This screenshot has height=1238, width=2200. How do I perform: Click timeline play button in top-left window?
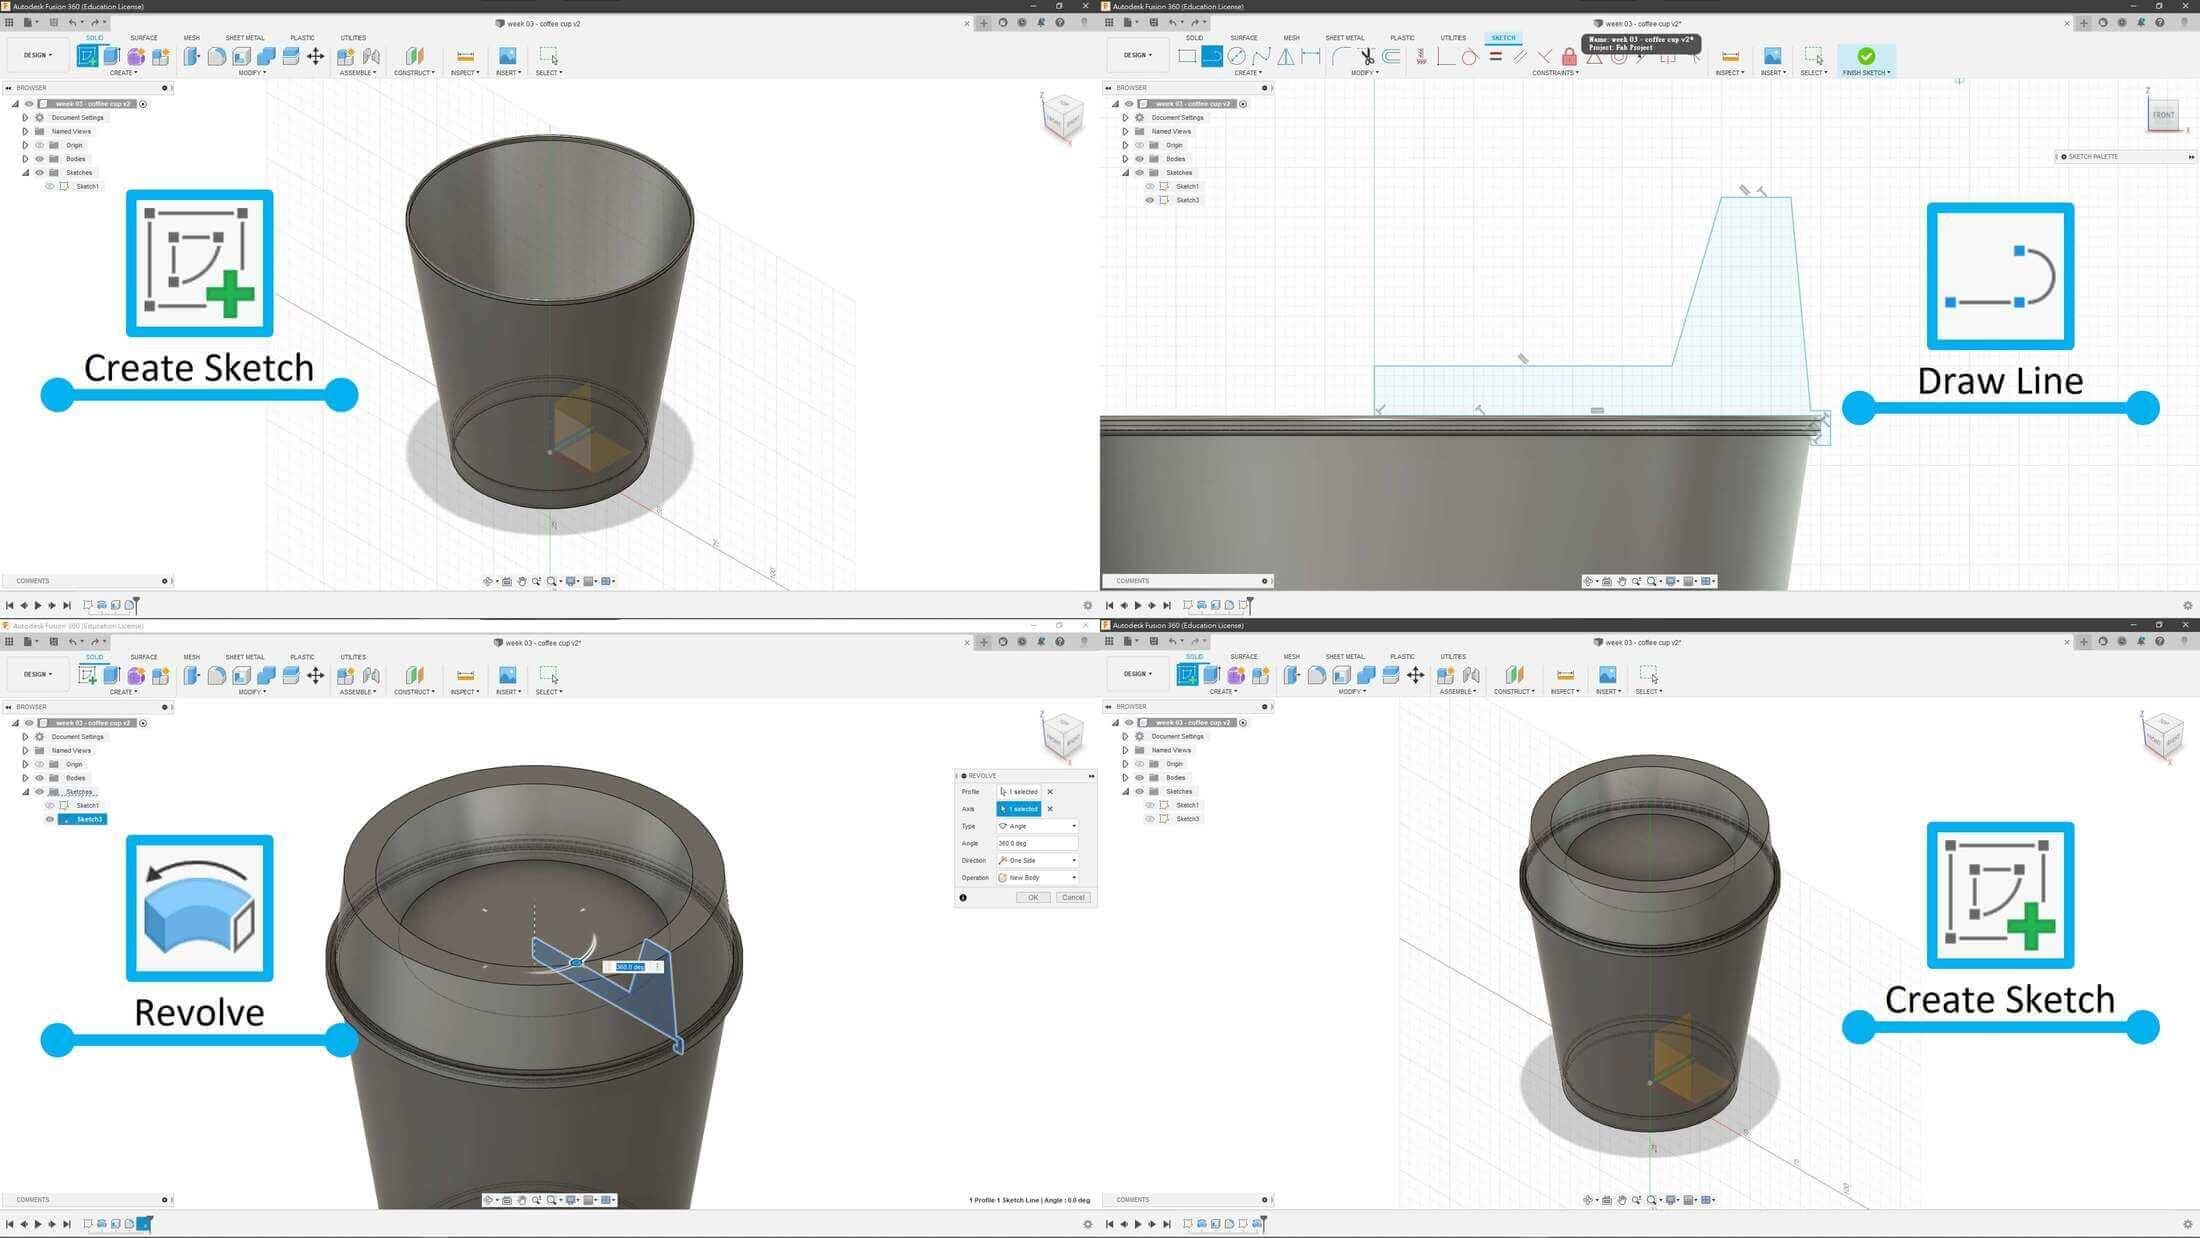pyautogui.click(x=38, y=605)
